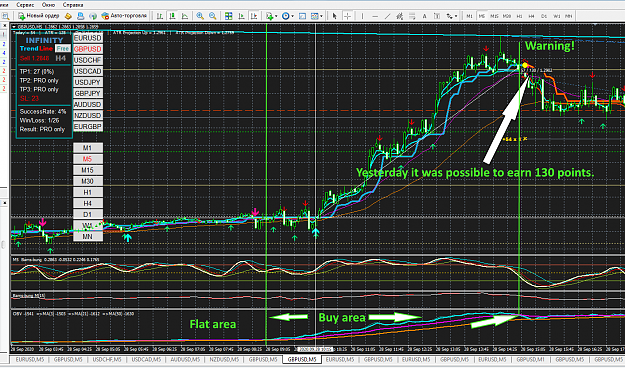
Task: Switch to the GBPUSD,M1 chart tab
Action: click(x=530, y=360)
